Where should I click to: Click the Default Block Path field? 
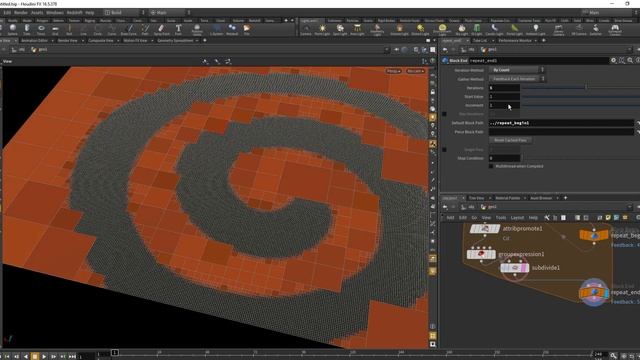562,123
